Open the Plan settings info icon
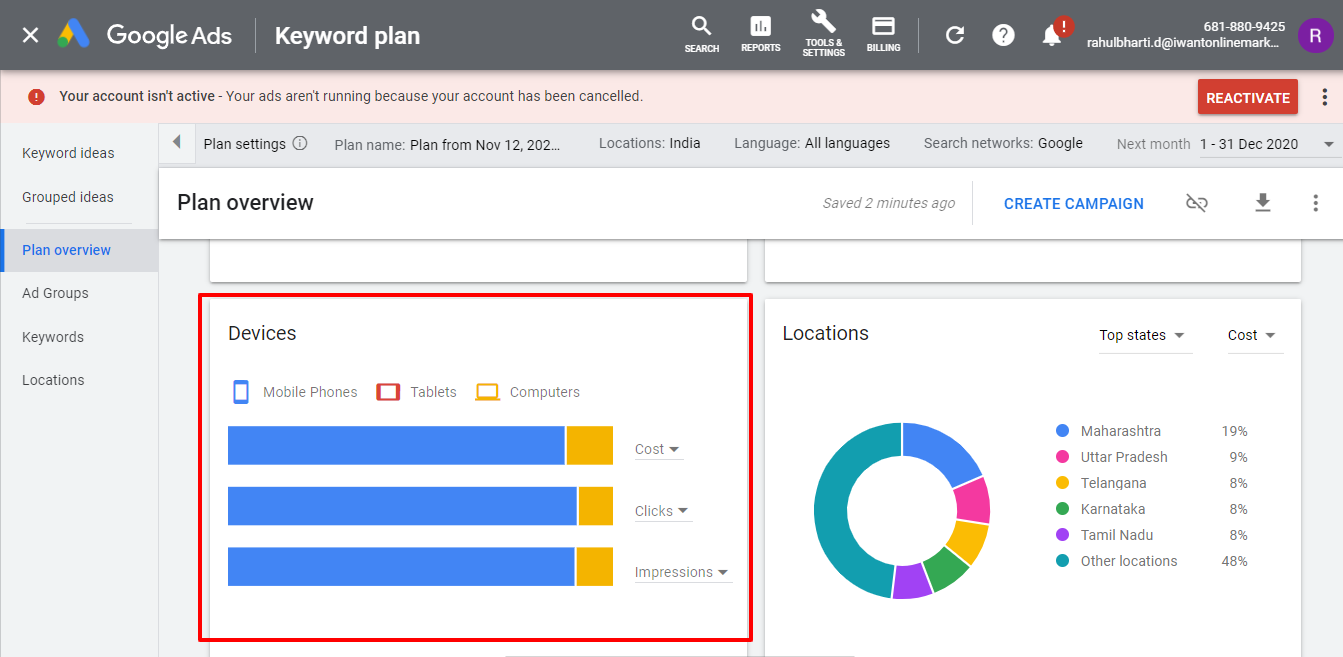Screen dimensions: 1343x657 (299, 143)
